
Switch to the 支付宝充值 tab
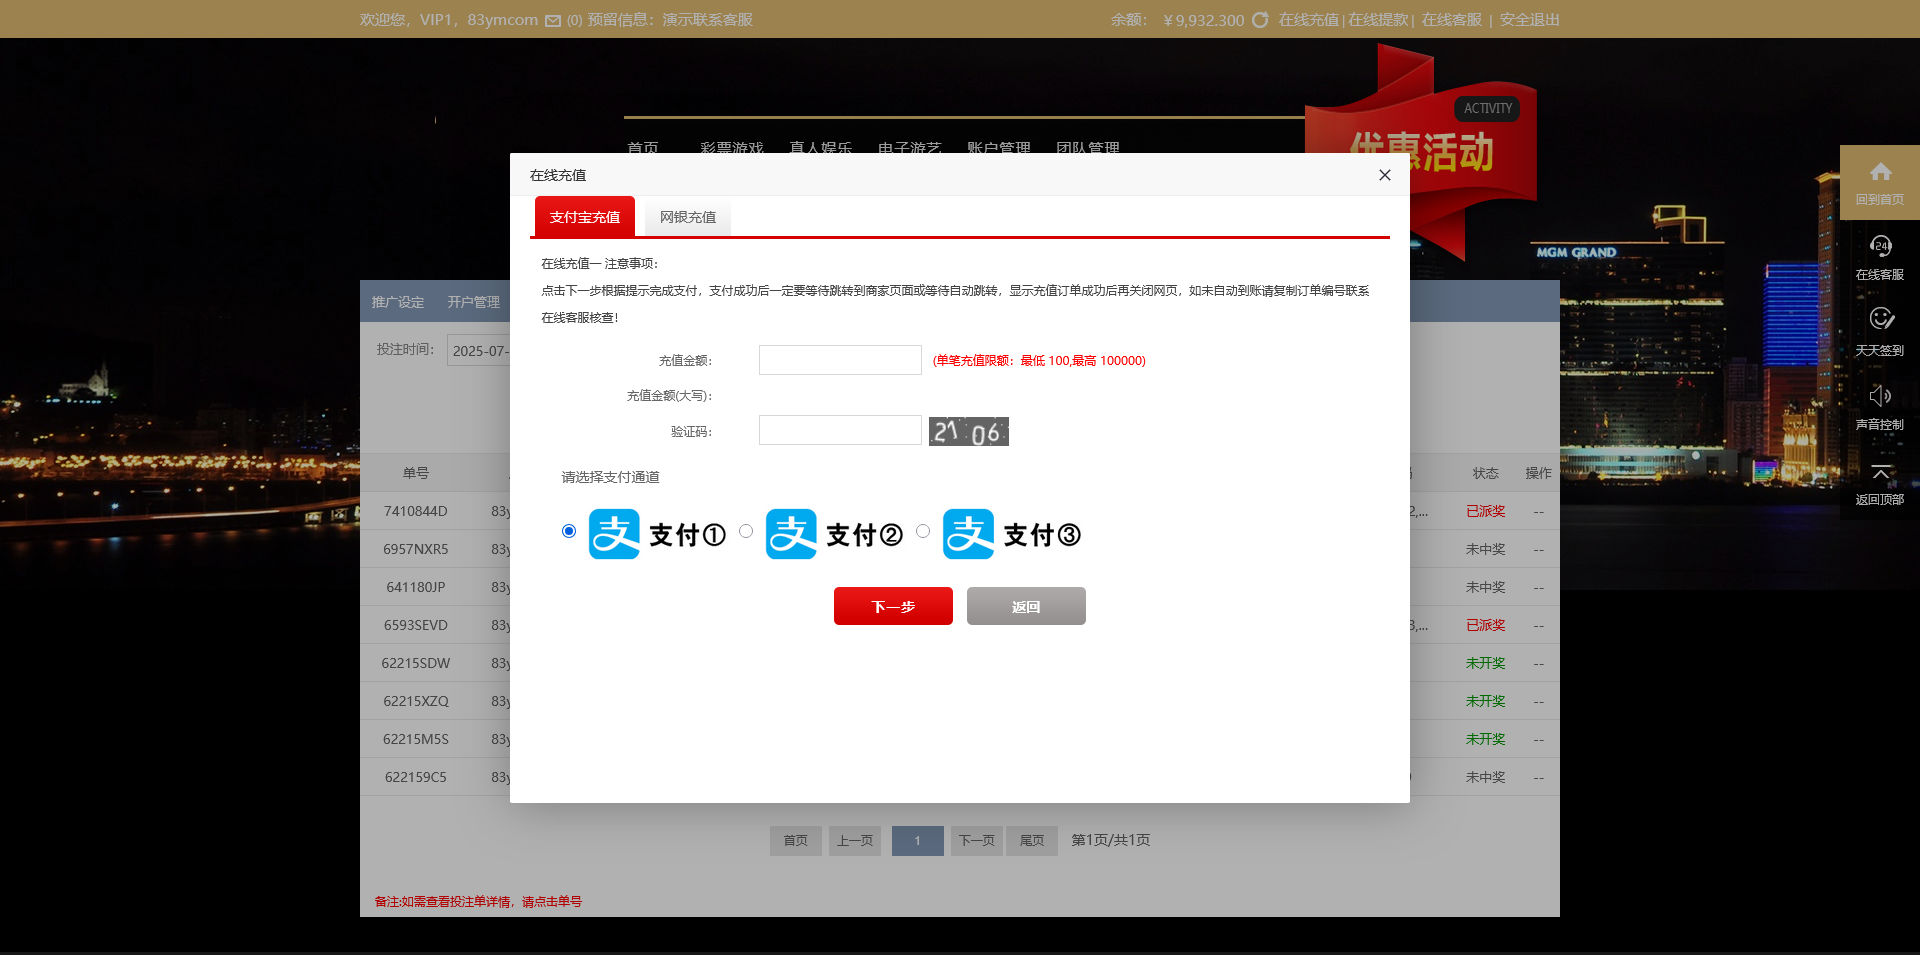tap(585, 217)
